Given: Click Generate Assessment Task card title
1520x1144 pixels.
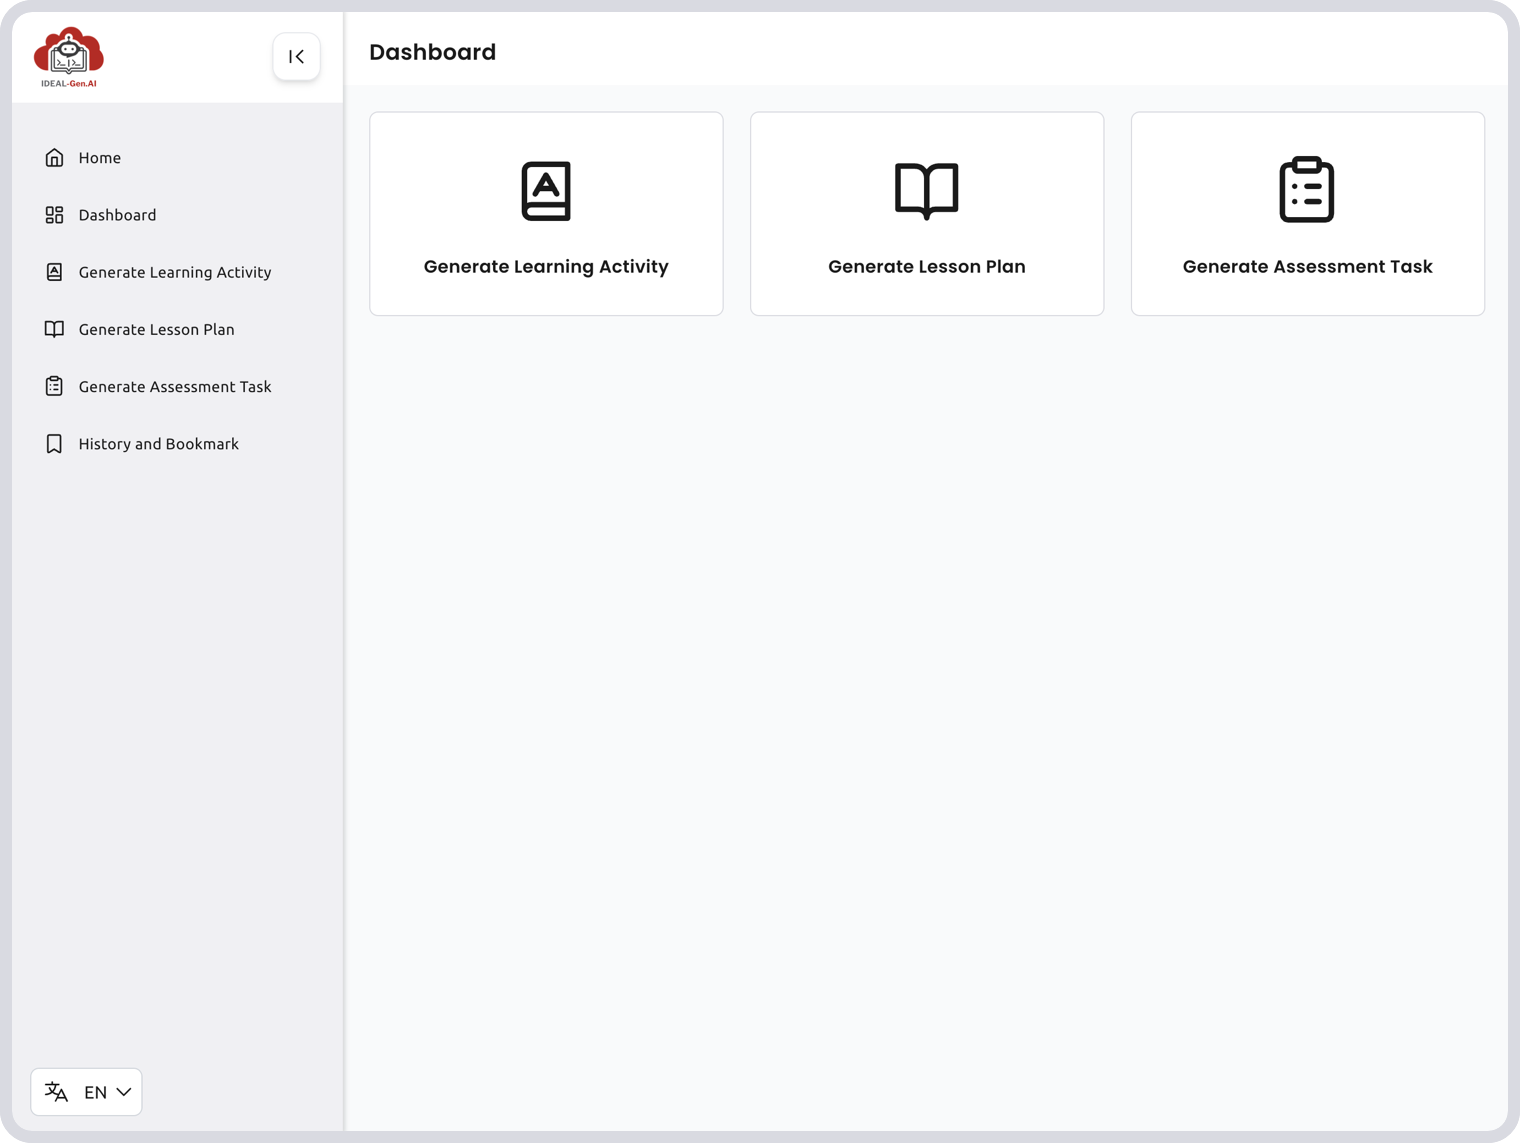Looking at the screenshot, I should (x=1308, y=267).
